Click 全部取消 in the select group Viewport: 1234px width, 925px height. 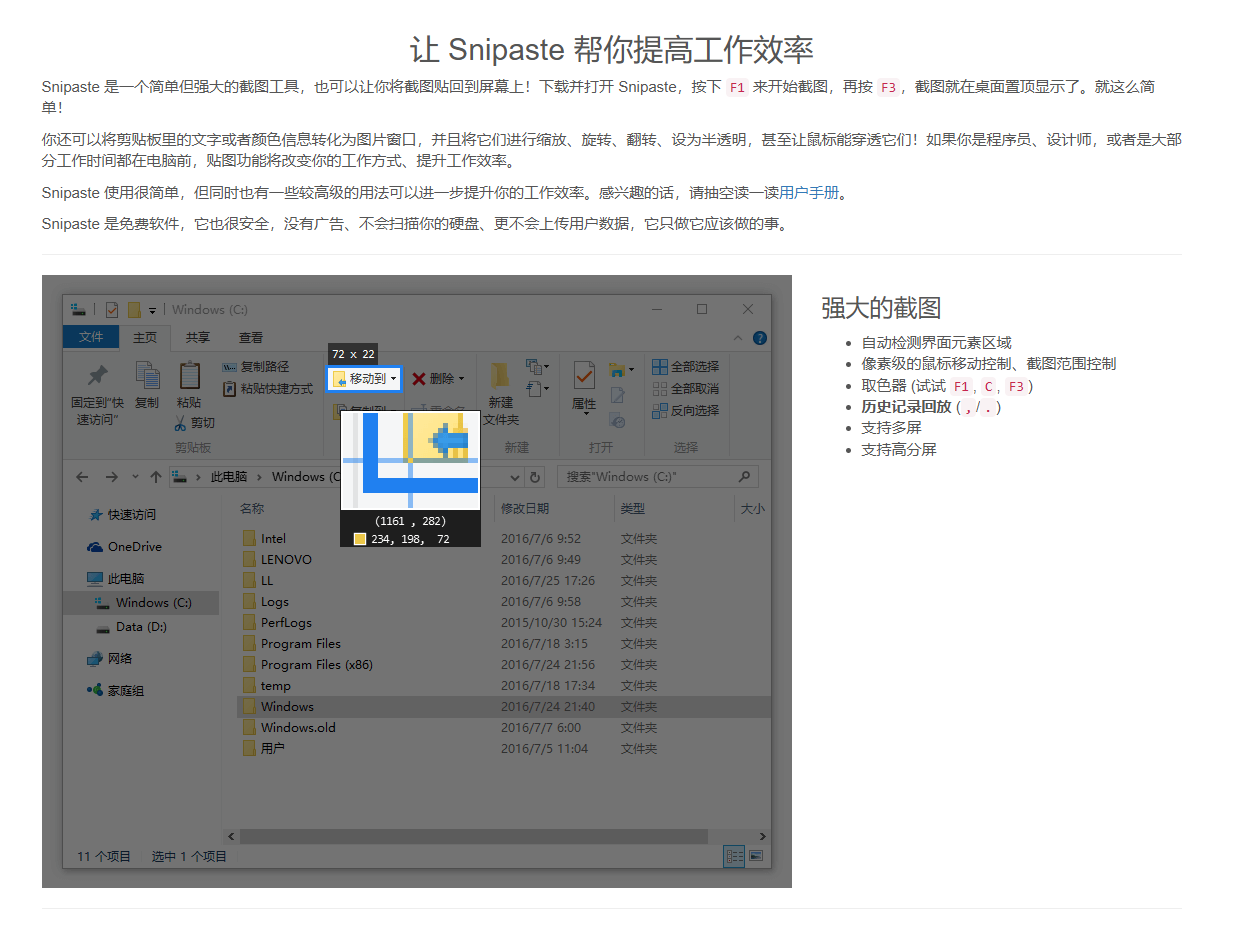tap(686, 388)
